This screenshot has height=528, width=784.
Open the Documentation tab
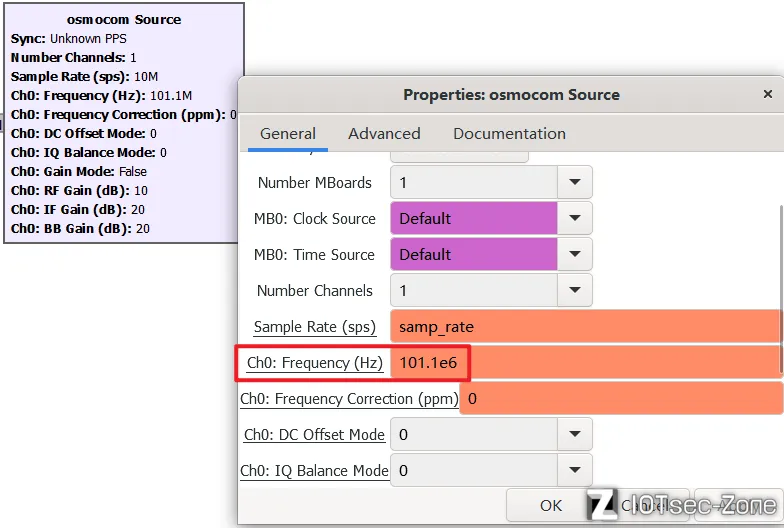(x=509, y=134)
